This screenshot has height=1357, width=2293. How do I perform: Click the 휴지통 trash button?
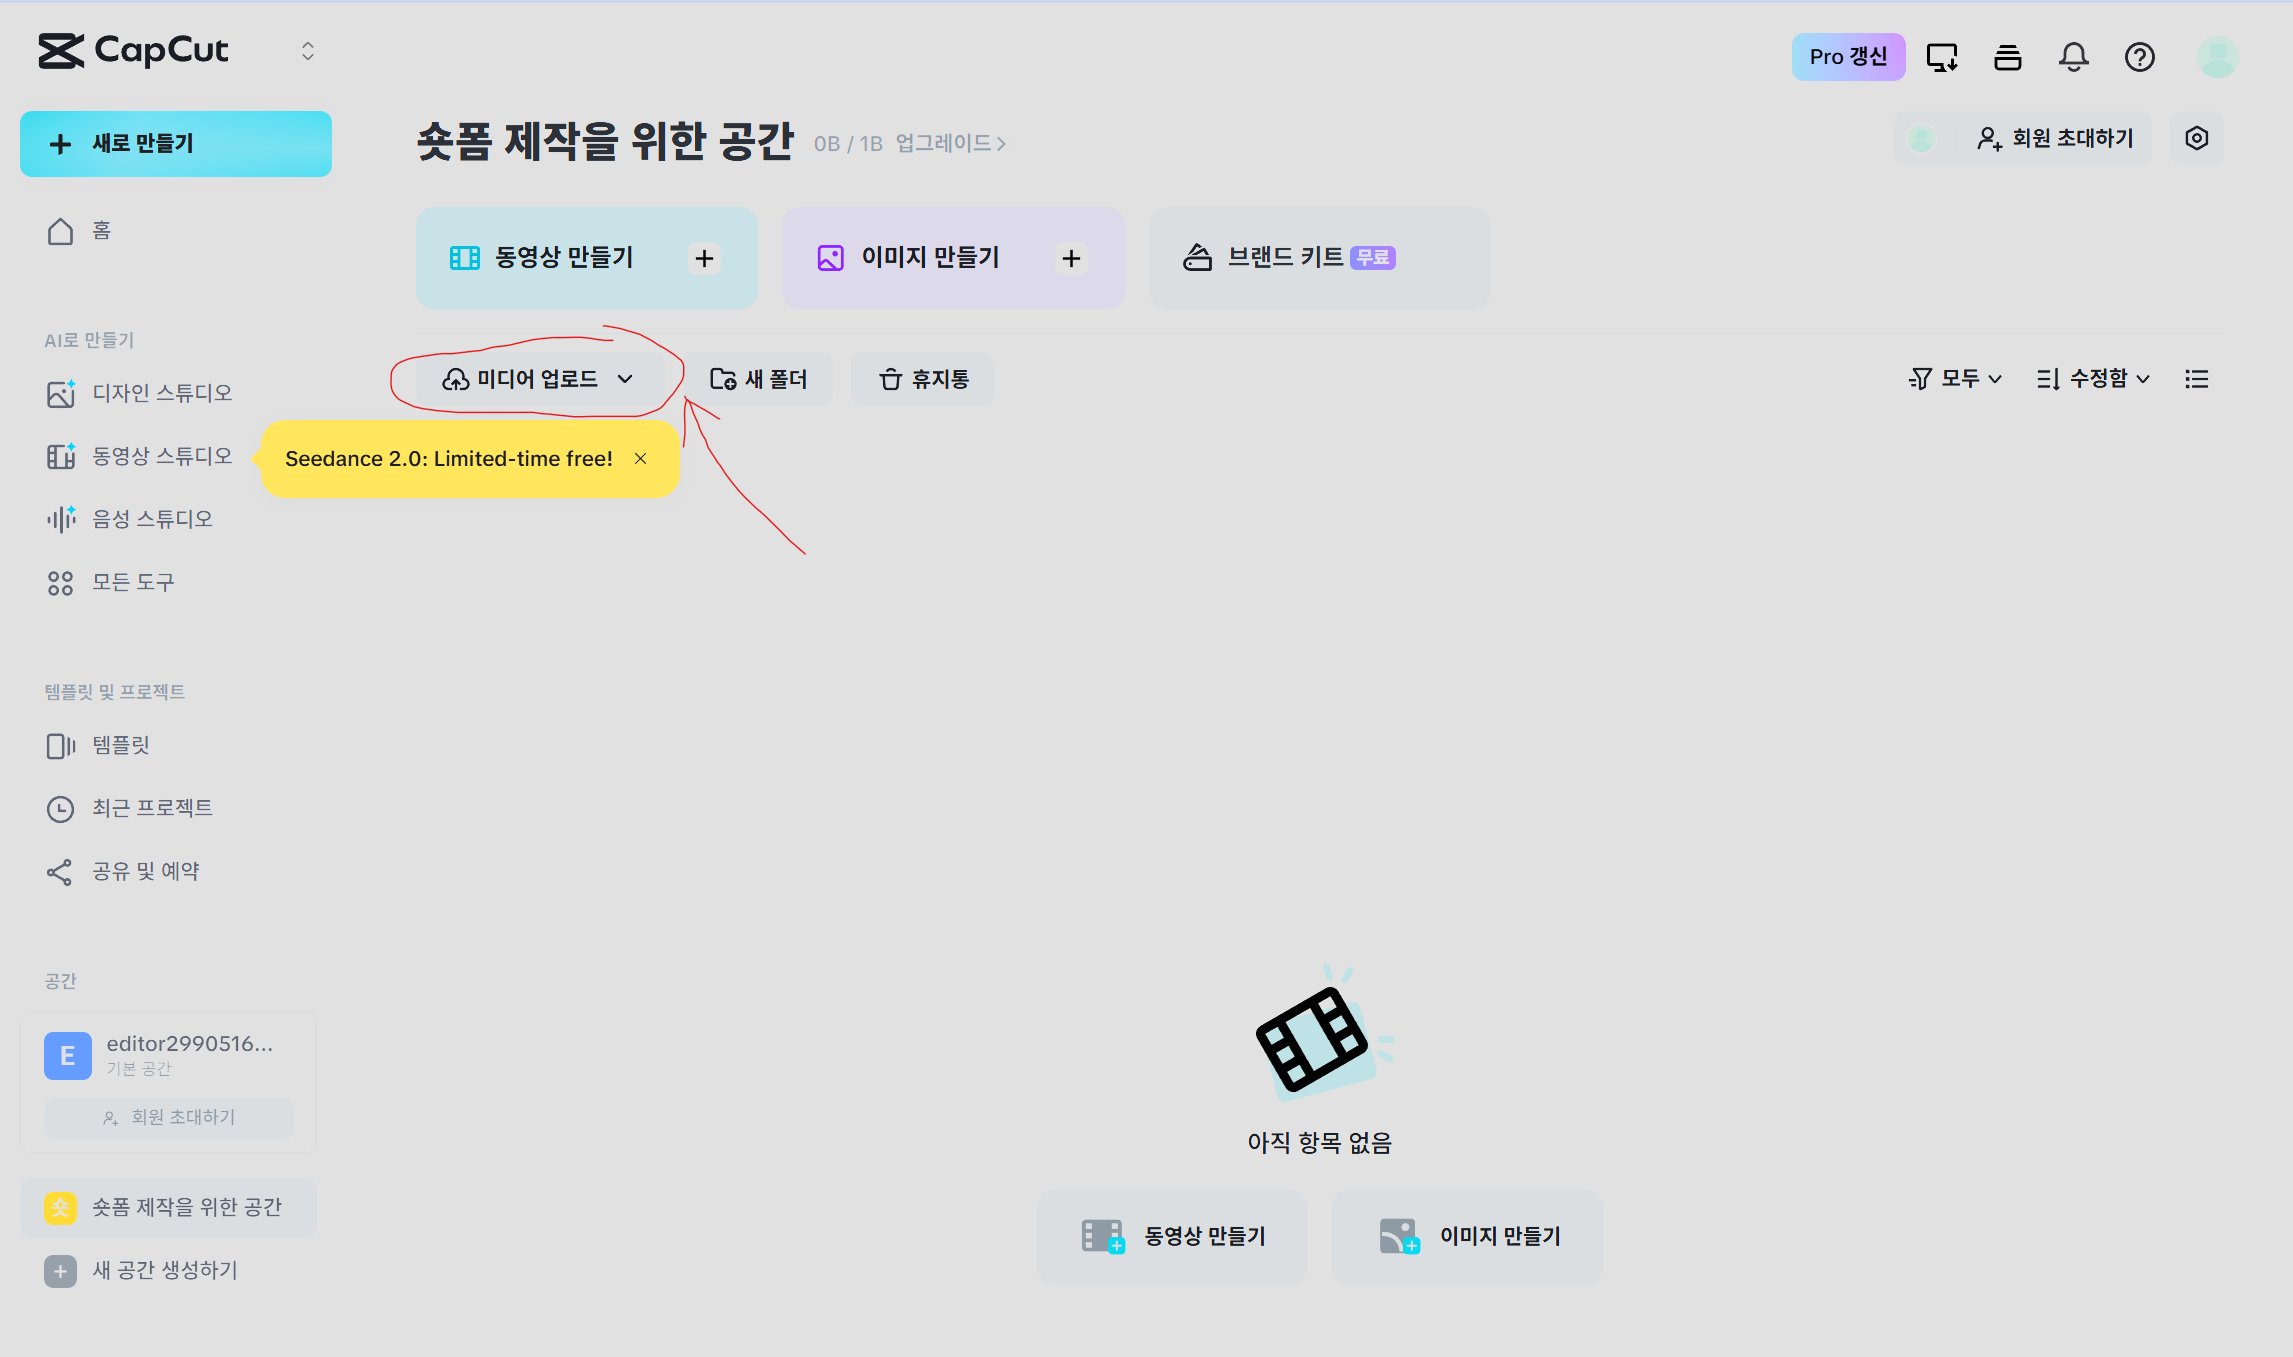tap(923, 379)
